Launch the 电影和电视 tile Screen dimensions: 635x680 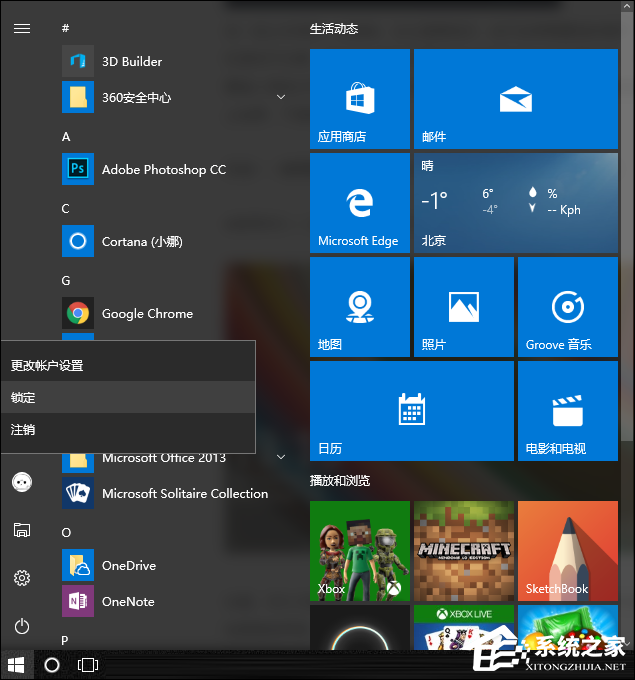pos(567,410)
